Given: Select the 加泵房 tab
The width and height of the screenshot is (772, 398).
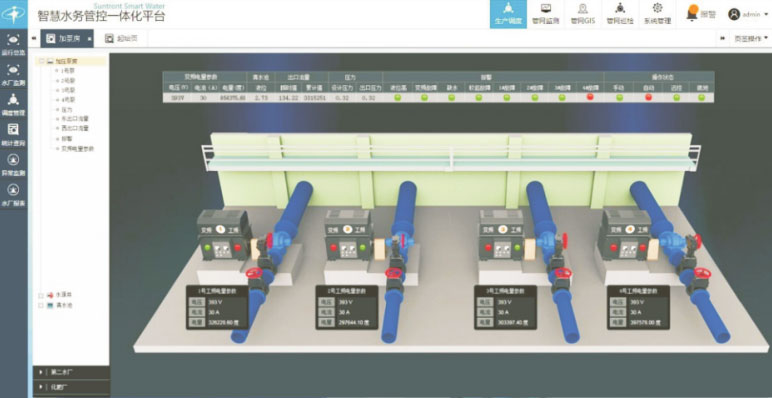Looking at the screenshot, I should pos(67,38).
